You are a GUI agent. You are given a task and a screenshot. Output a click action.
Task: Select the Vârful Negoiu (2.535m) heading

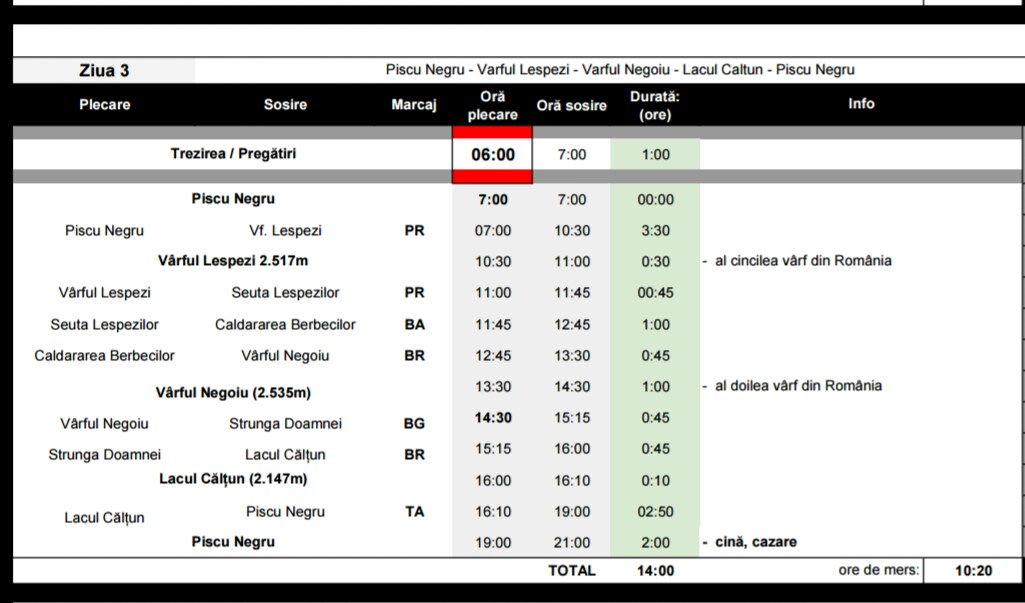coord(233,392)
